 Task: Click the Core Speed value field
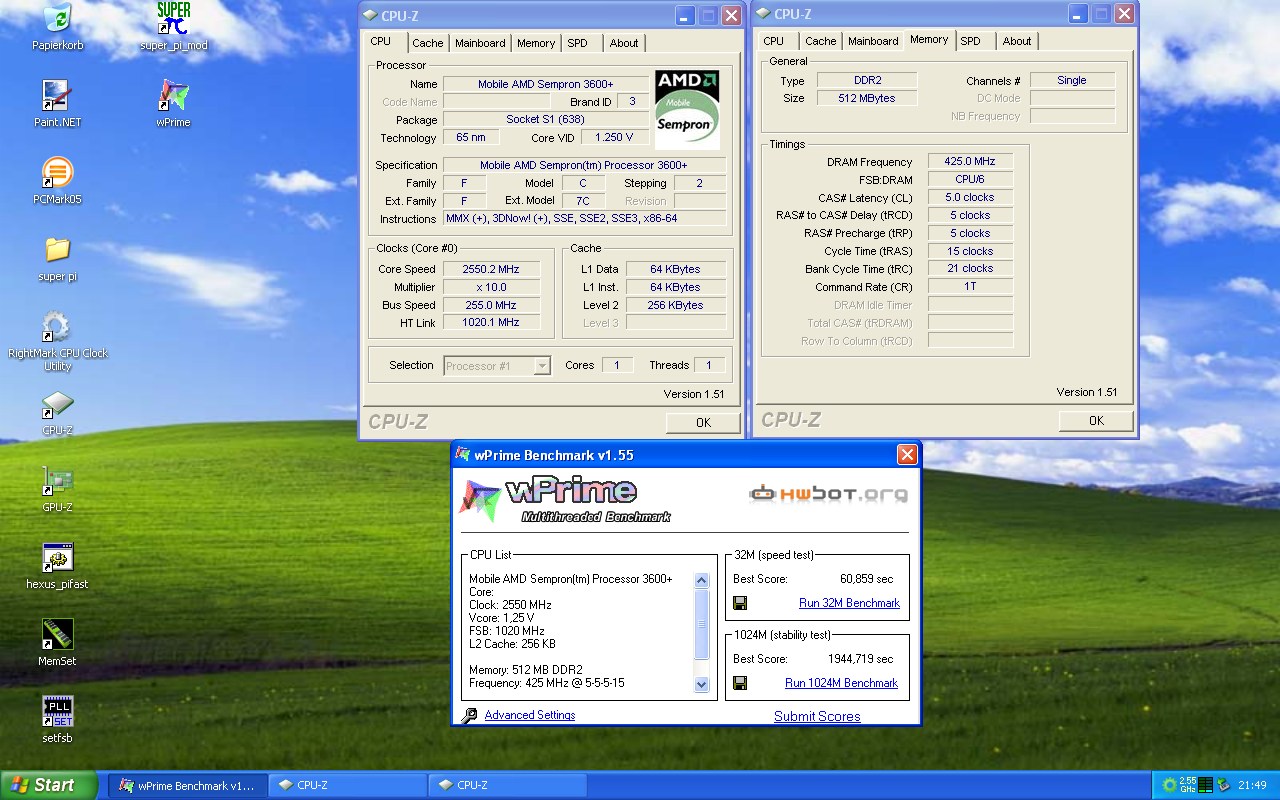491,269
